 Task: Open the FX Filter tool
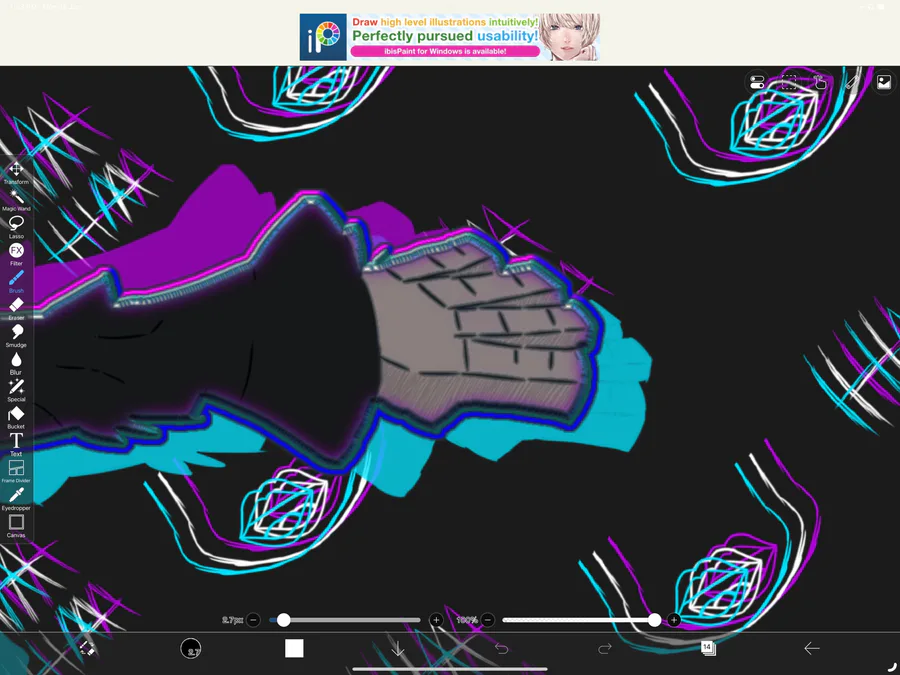click(x=16, y=254)
